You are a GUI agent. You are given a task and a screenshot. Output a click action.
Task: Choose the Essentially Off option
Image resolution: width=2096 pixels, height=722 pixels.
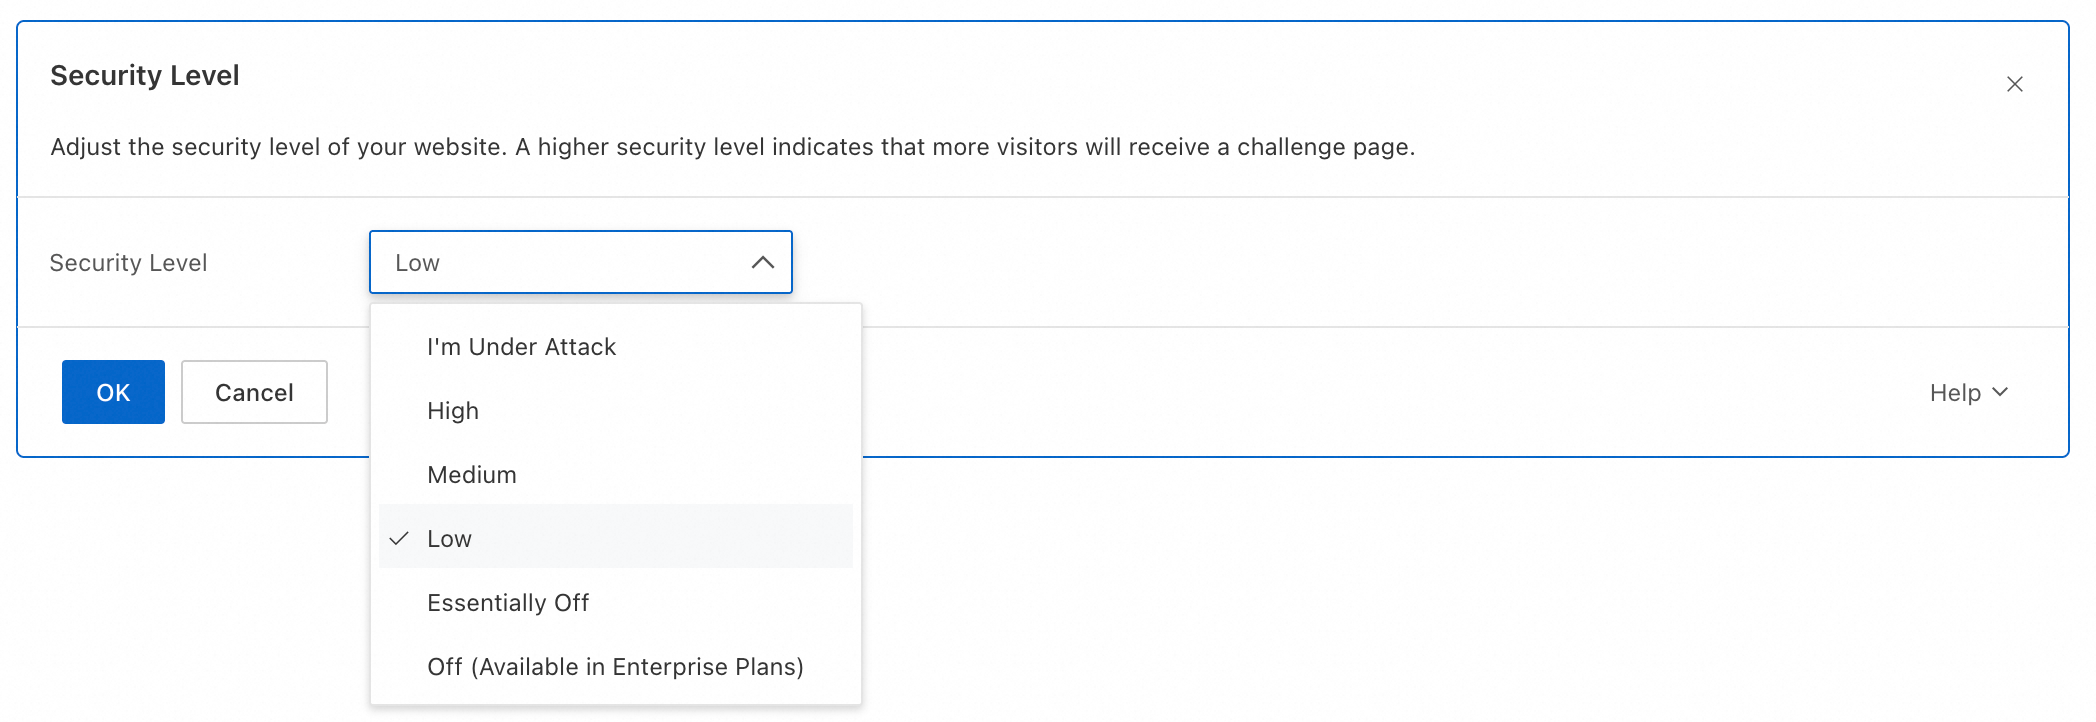click(508, 603)
